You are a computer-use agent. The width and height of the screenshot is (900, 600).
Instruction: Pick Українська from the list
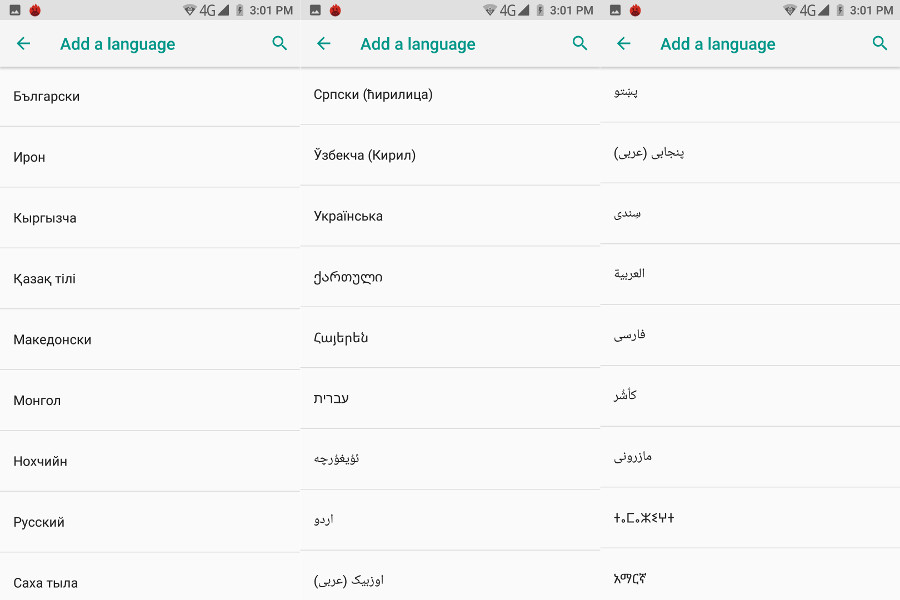(x=450, y=216)
